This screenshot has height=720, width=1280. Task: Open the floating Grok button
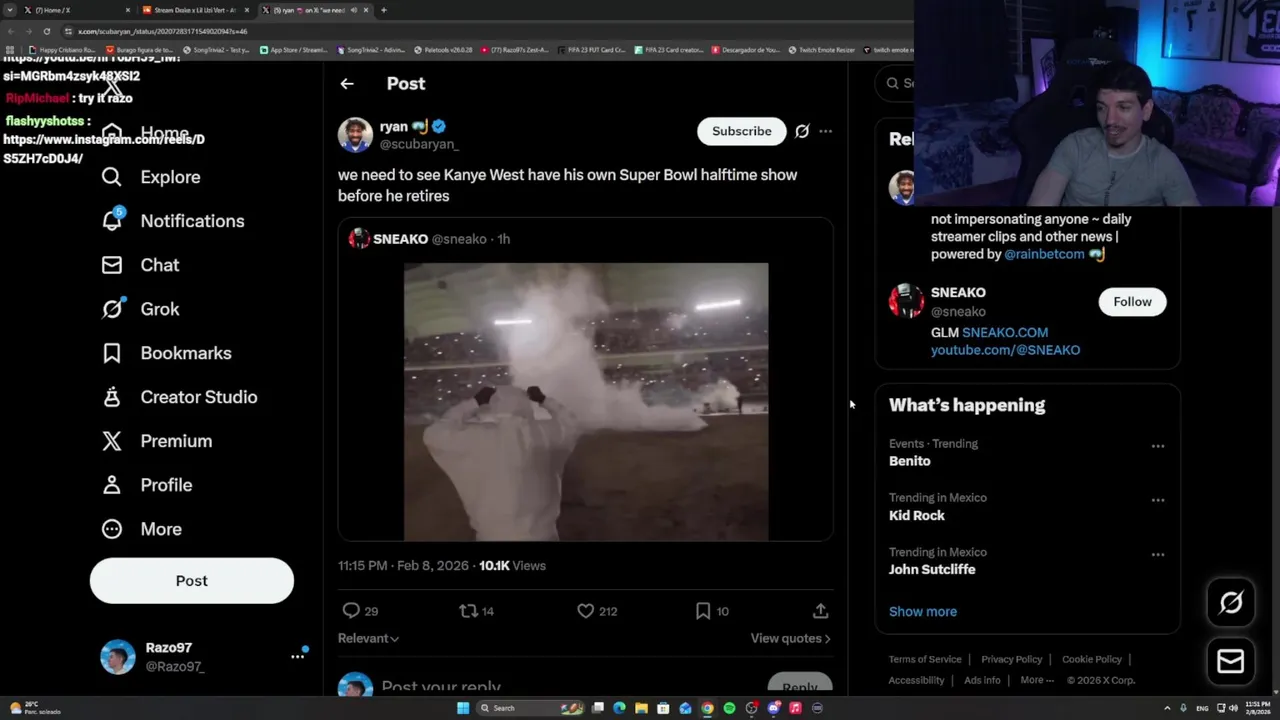tap(1231, 602)
